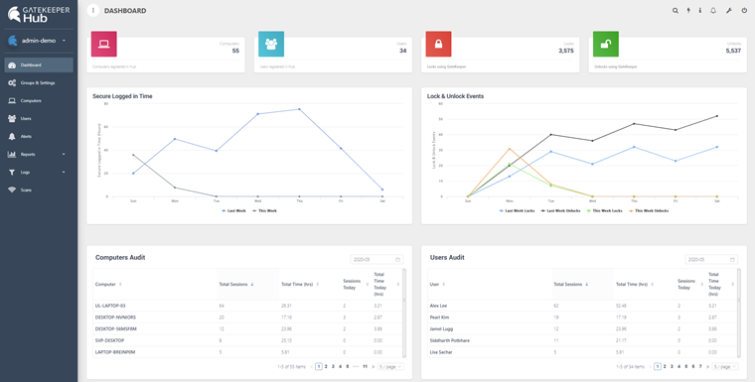This screenshot has height=382, width=755.
Task: Click Thursday peak point on Last Week line
Action: coord(299,109)
